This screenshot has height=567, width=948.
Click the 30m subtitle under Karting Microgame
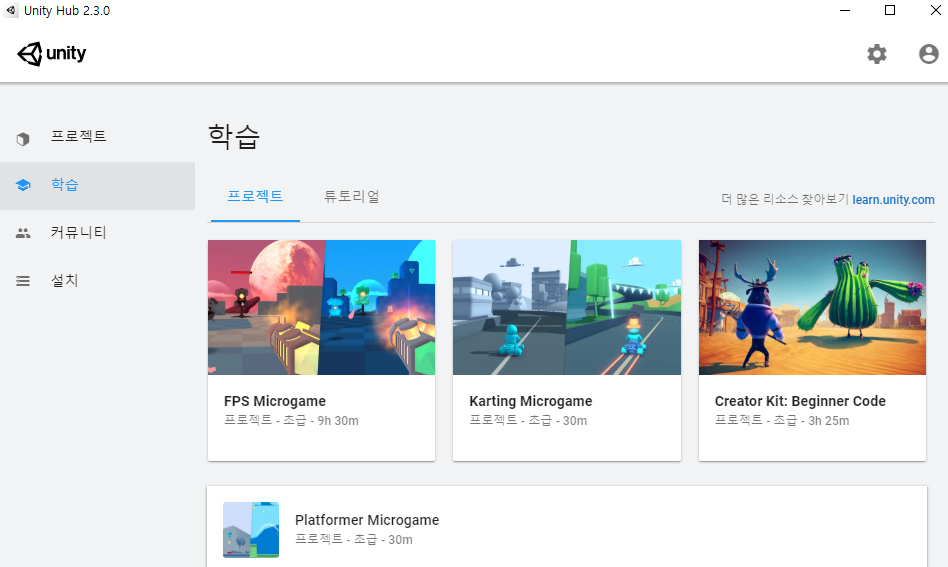coord(528,421)
